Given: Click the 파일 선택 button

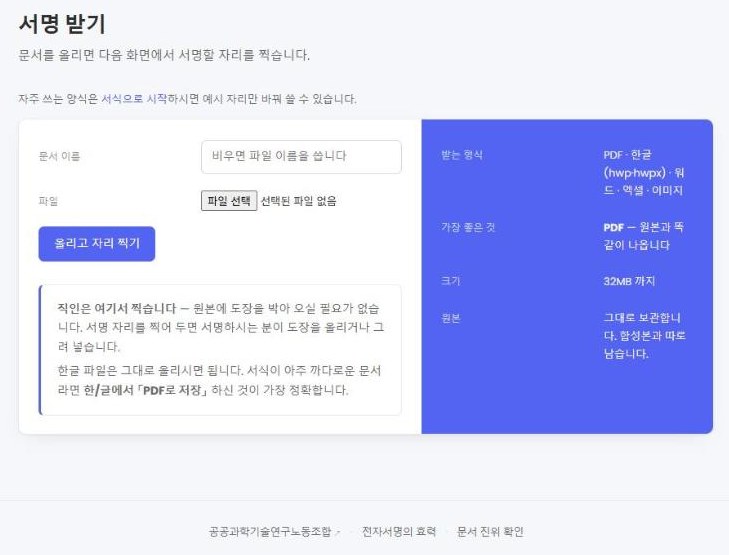Looking at the screenshot, I should coord(229,201).
